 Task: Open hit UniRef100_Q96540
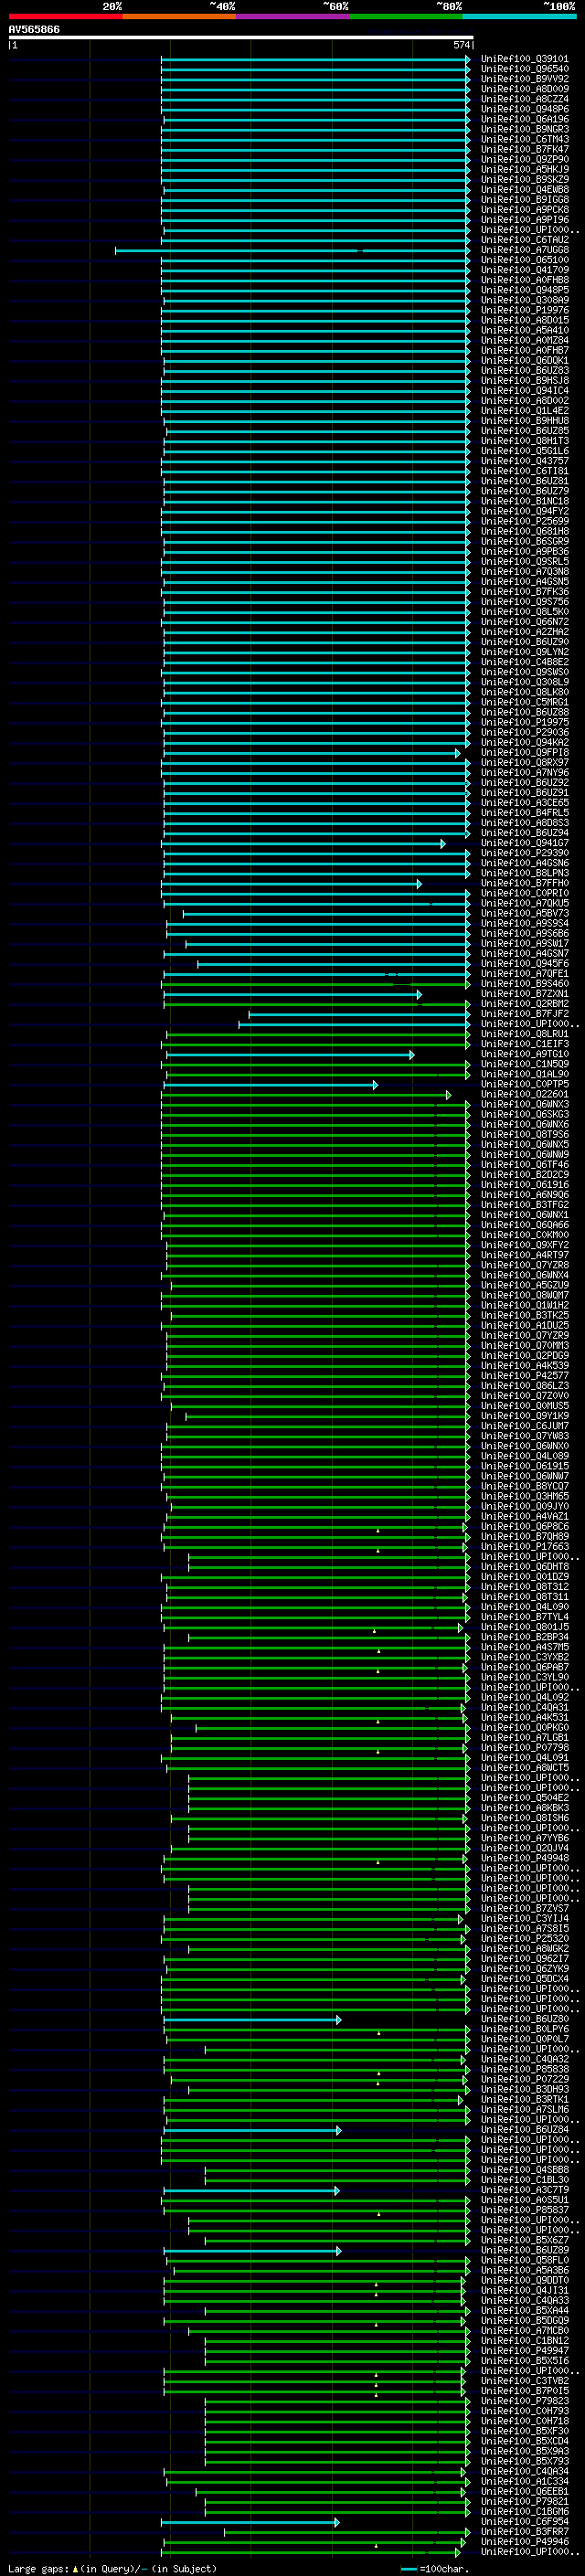[525, 69]
